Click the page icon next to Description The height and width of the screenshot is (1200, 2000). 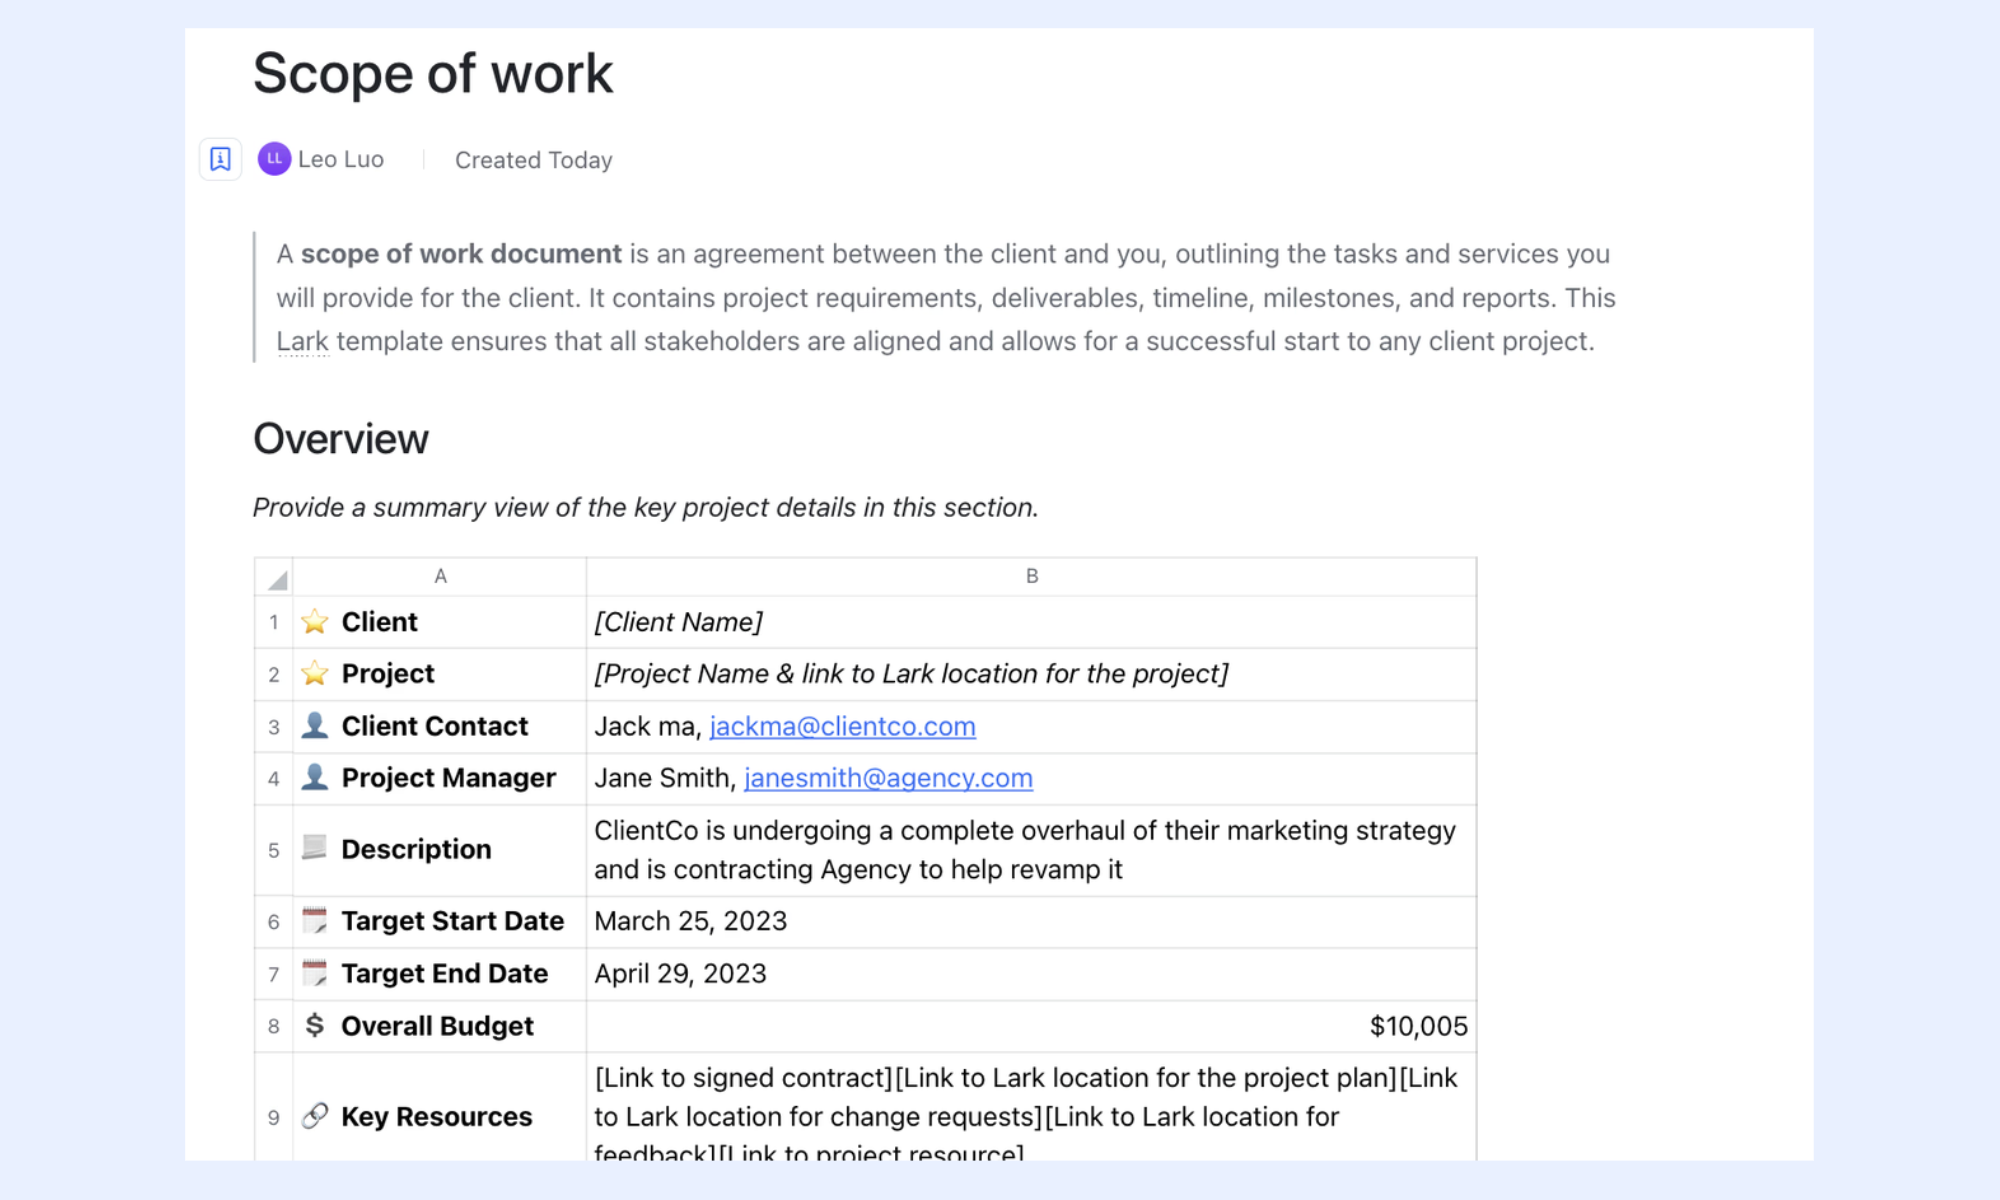(315, 848)
